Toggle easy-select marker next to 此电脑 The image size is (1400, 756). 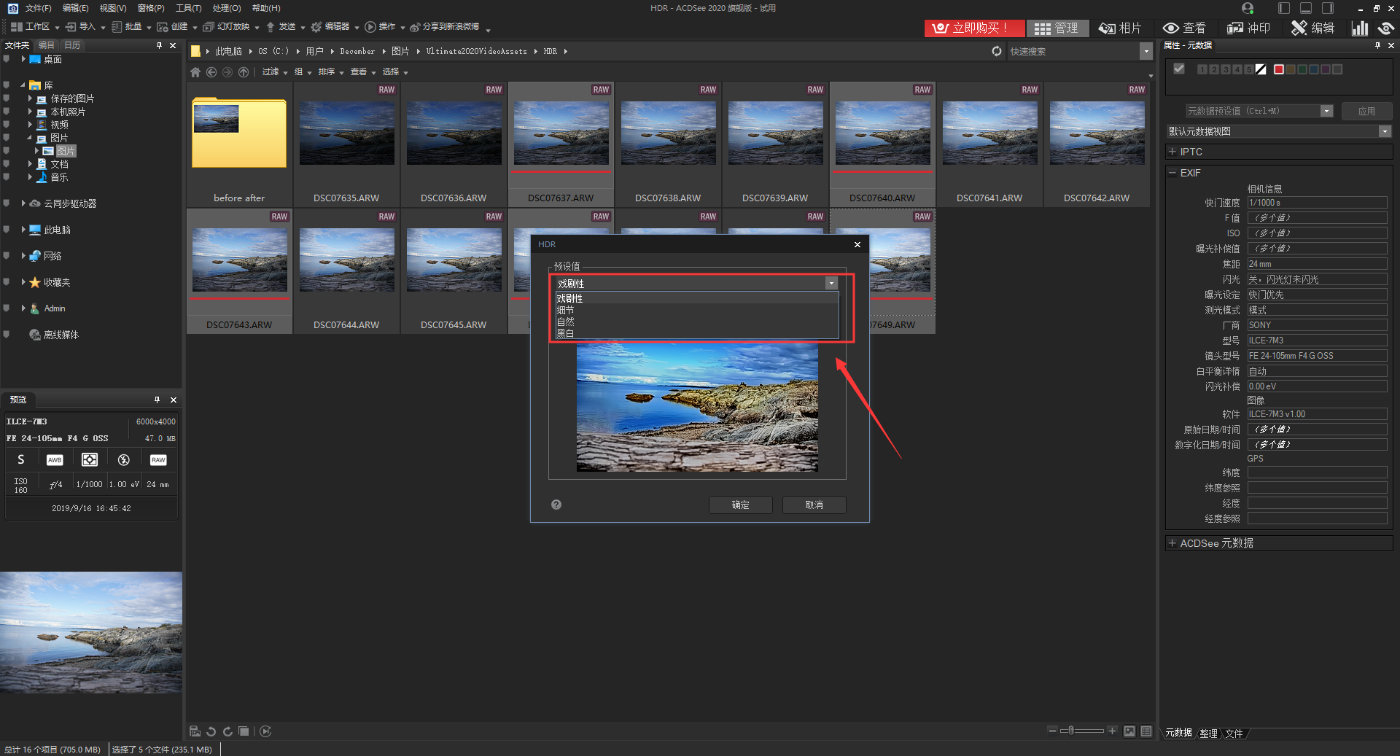pos(7,230)
